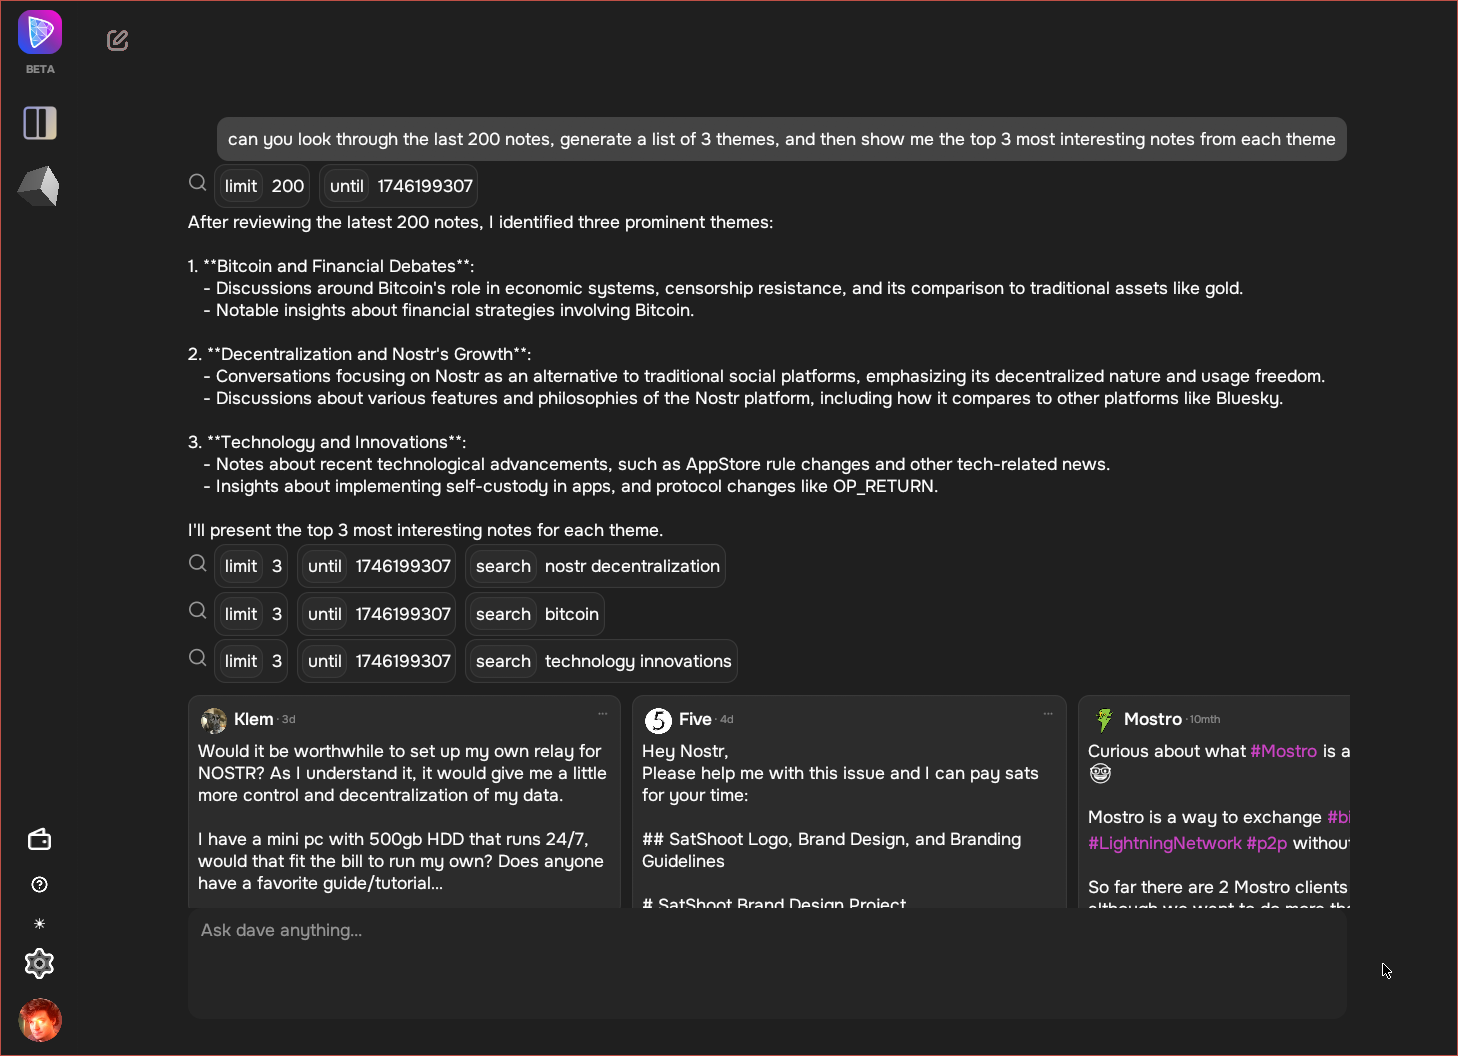Click the 'until 1746199307' chip beside limit 200
This screenshot has width=1458, height=1056.
399,186
